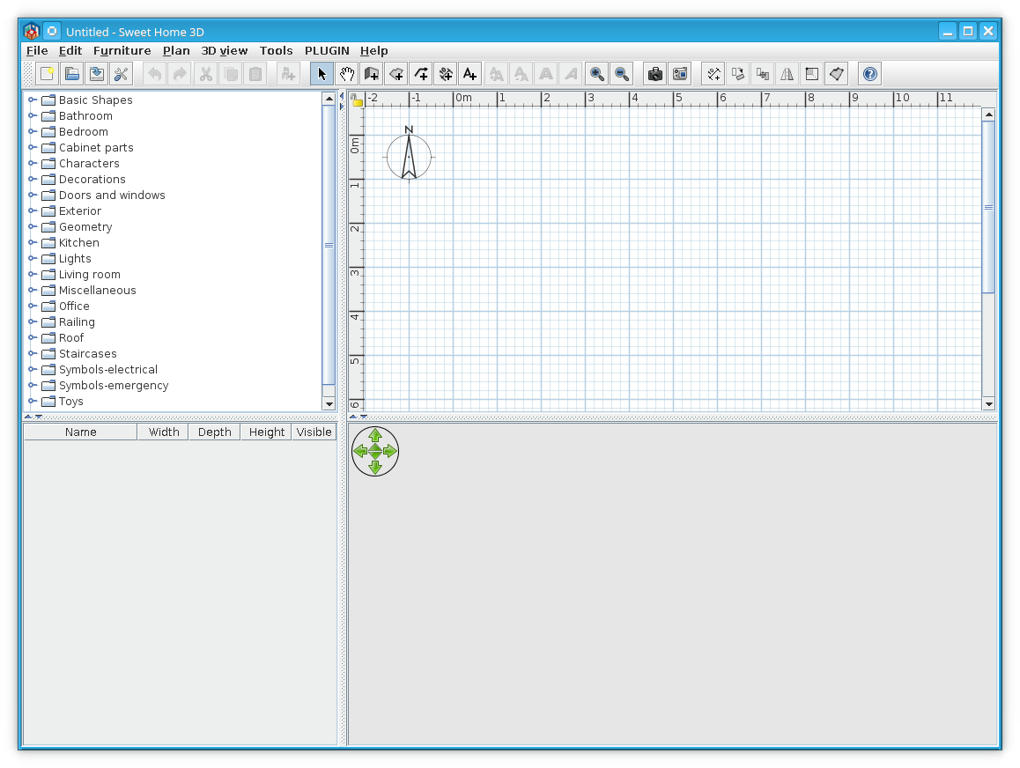This screenshot has height=768, width=1020.
Task: Click the Undo arrow icon
Action: [155, 74]
